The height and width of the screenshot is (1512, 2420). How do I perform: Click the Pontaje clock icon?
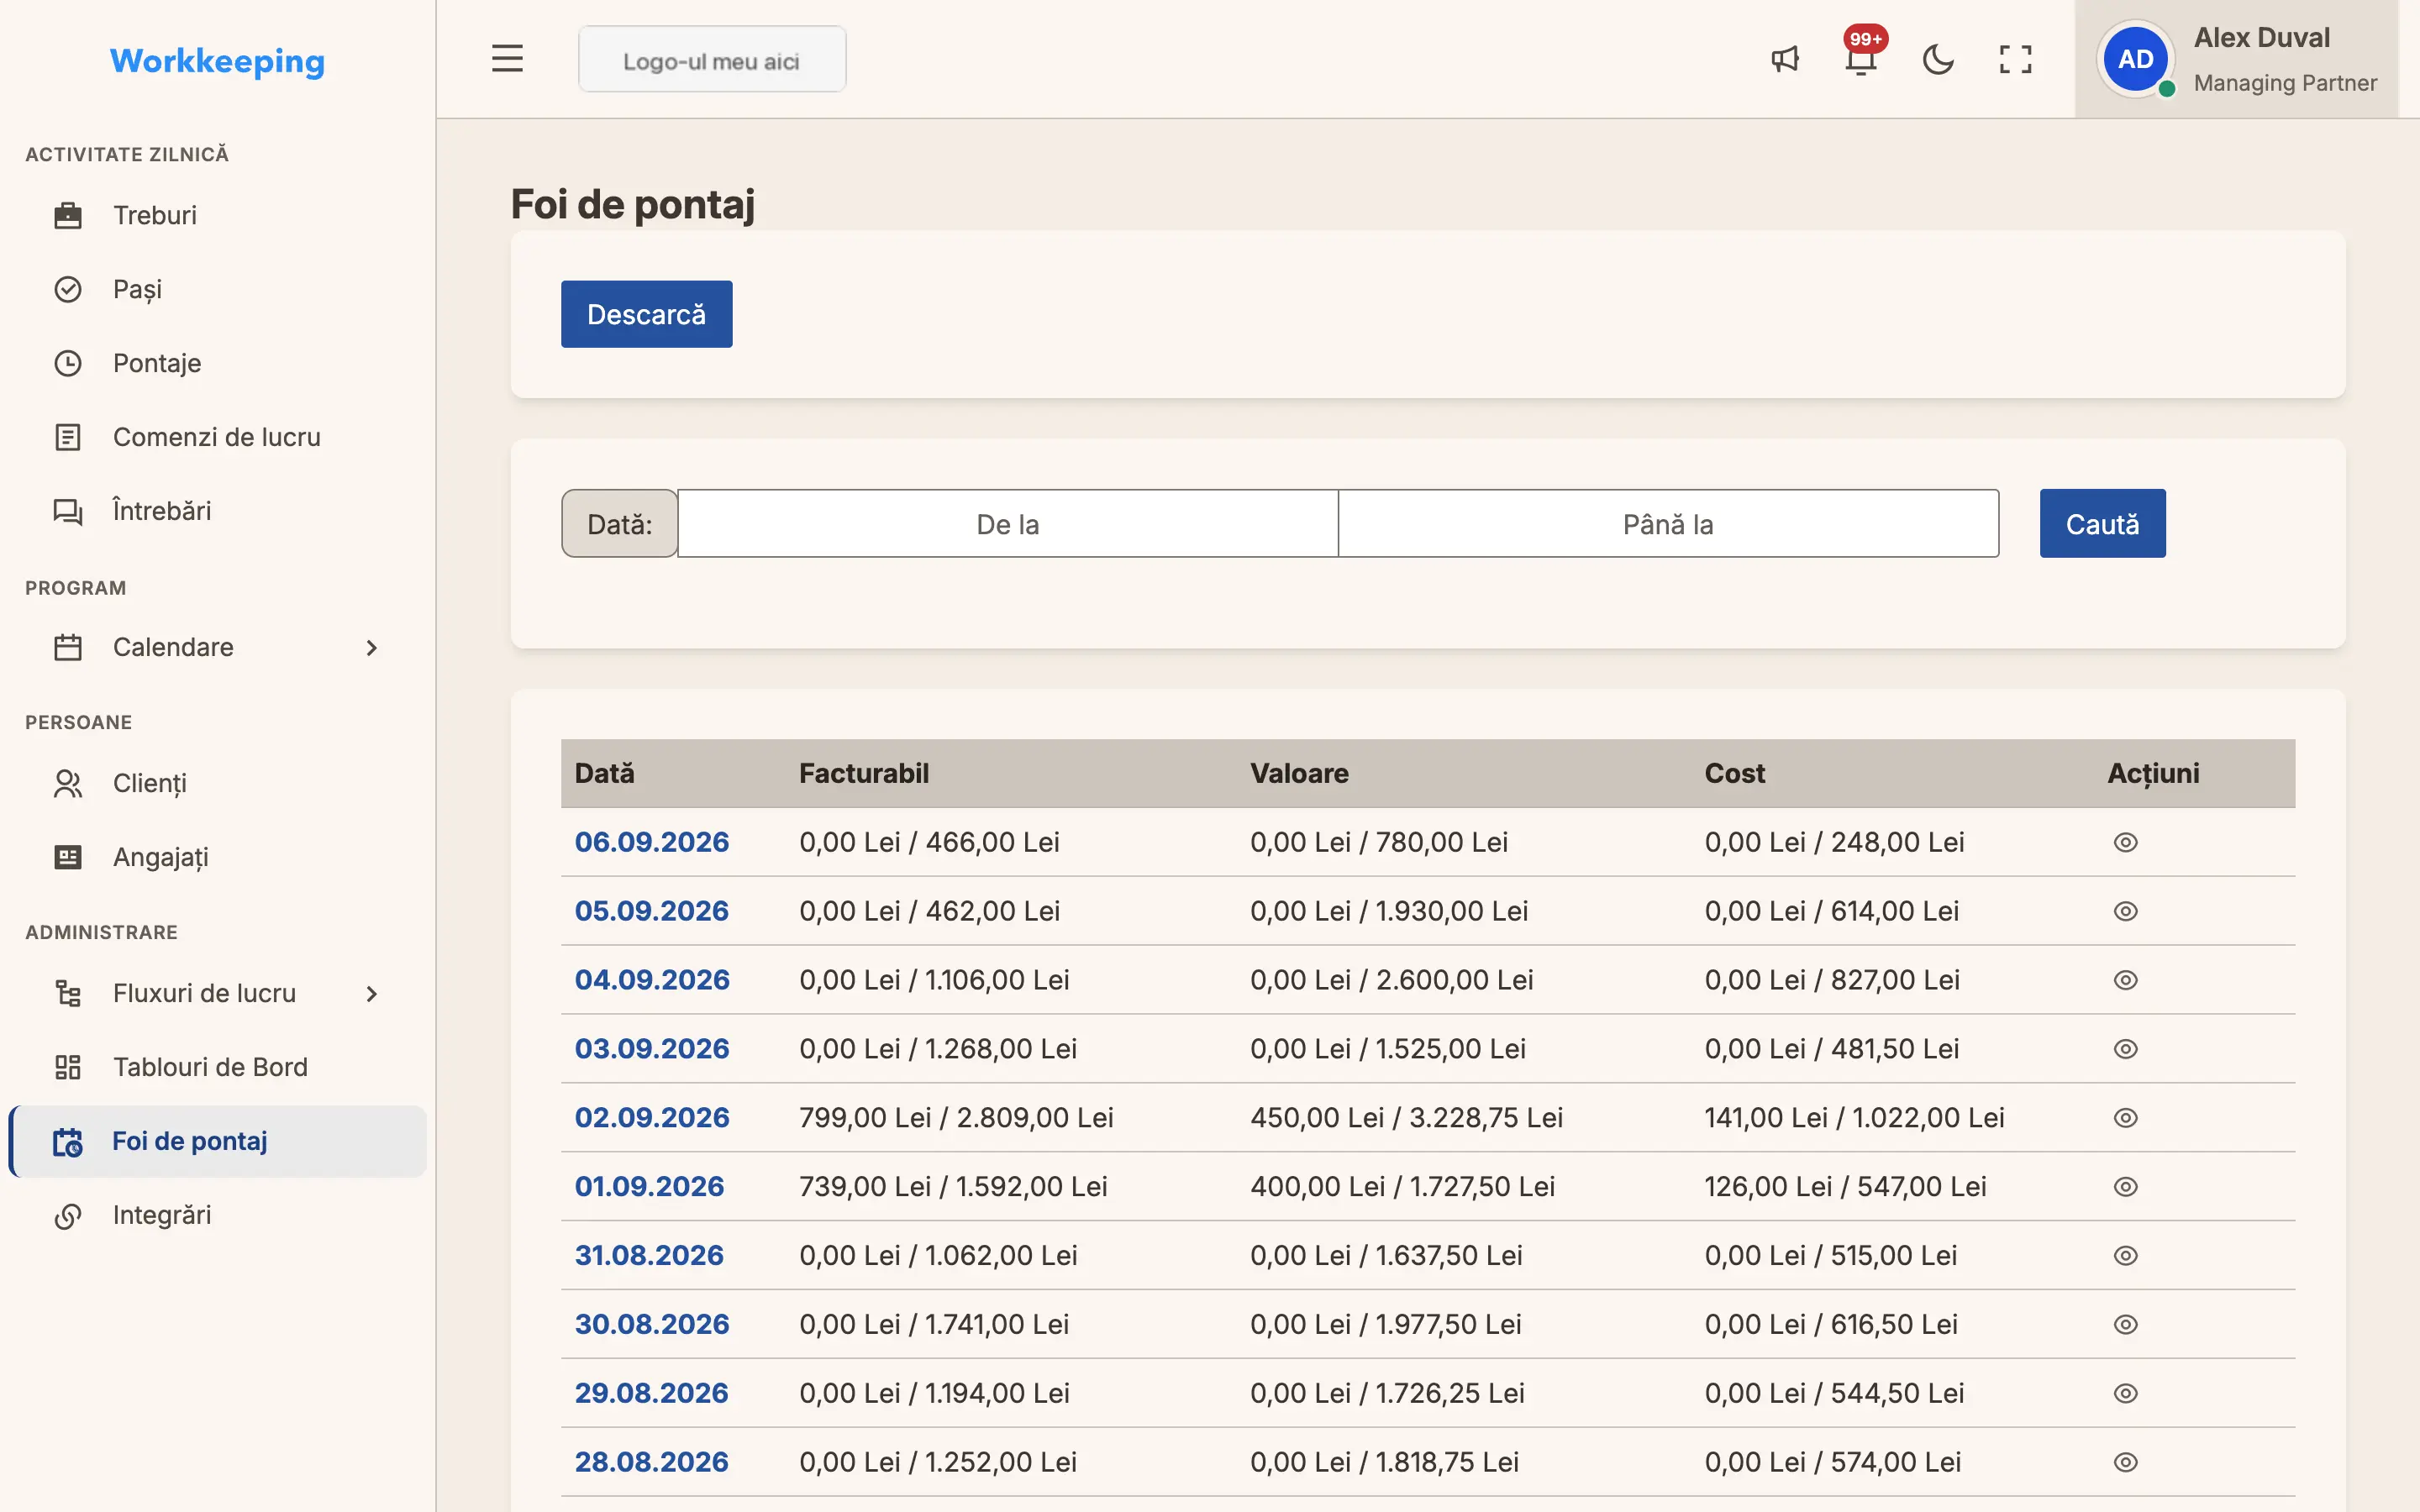pyautogui.click(x=68, y=363)
